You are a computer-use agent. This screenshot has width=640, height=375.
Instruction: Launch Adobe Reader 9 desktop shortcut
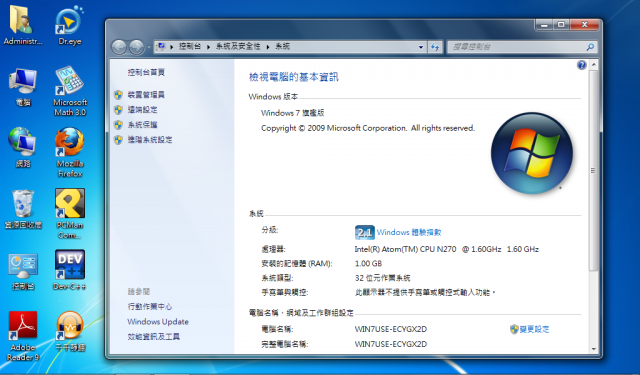pyautogui.click(x=23, y=336)
